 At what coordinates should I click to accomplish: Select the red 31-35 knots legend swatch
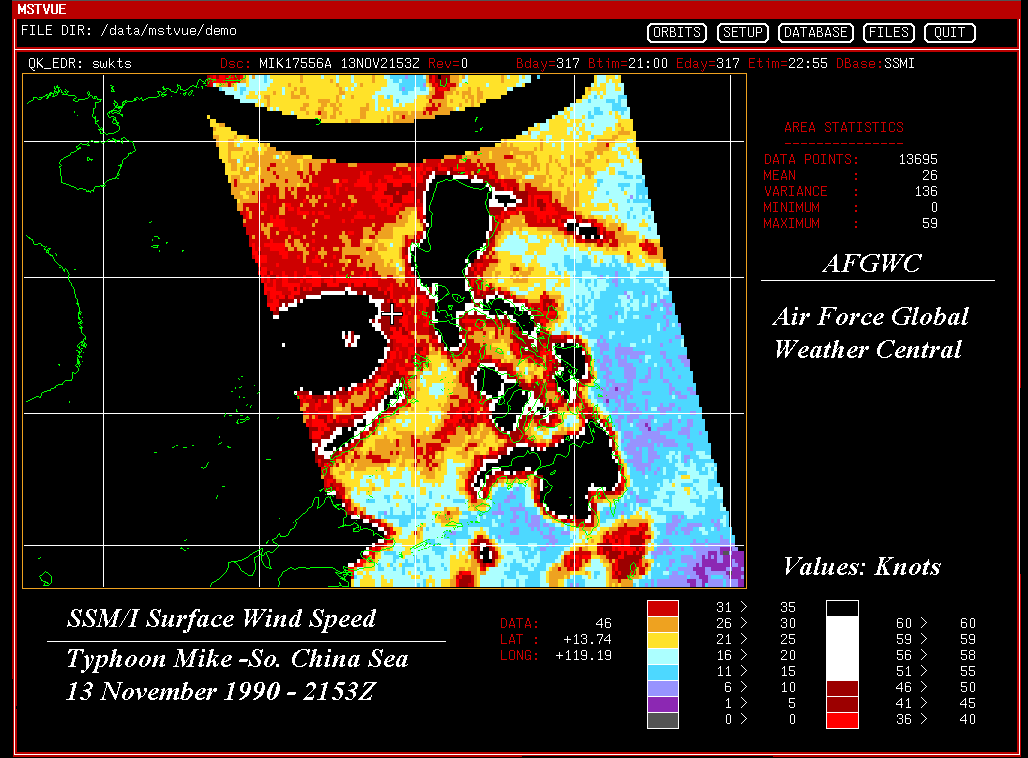pos(663,607)
